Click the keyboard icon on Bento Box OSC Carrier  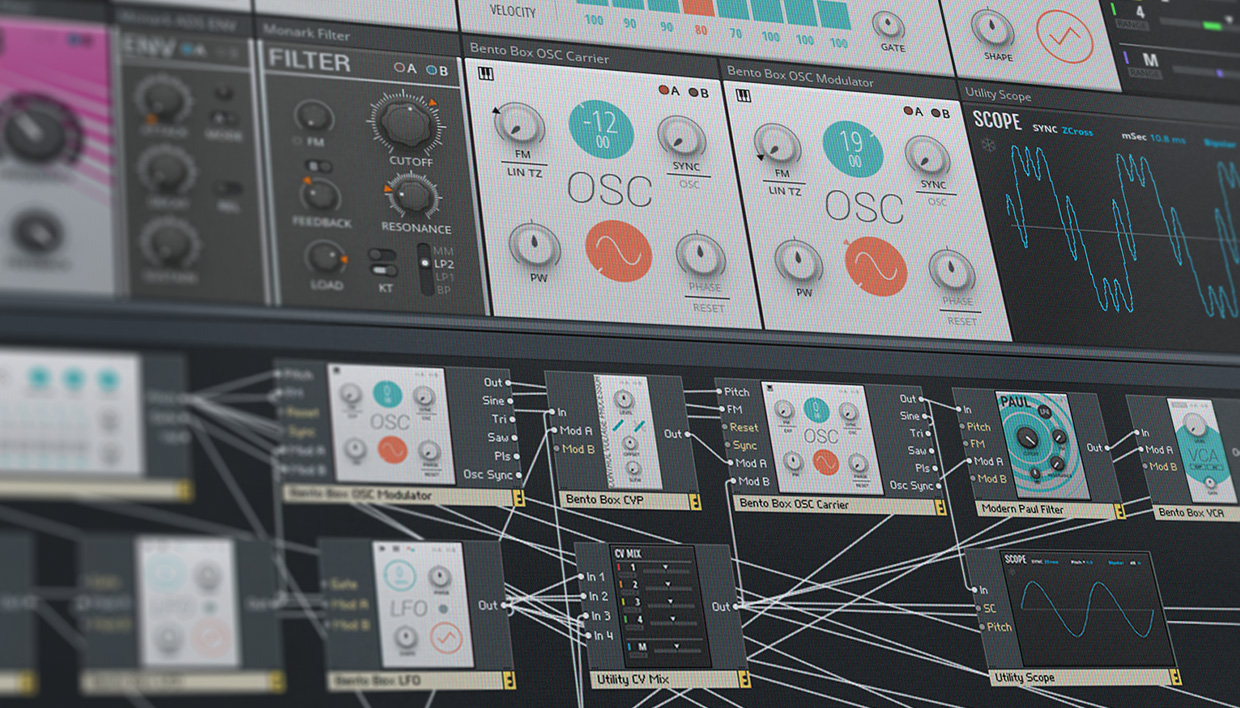pyautogui.click(x=486, y=72)
